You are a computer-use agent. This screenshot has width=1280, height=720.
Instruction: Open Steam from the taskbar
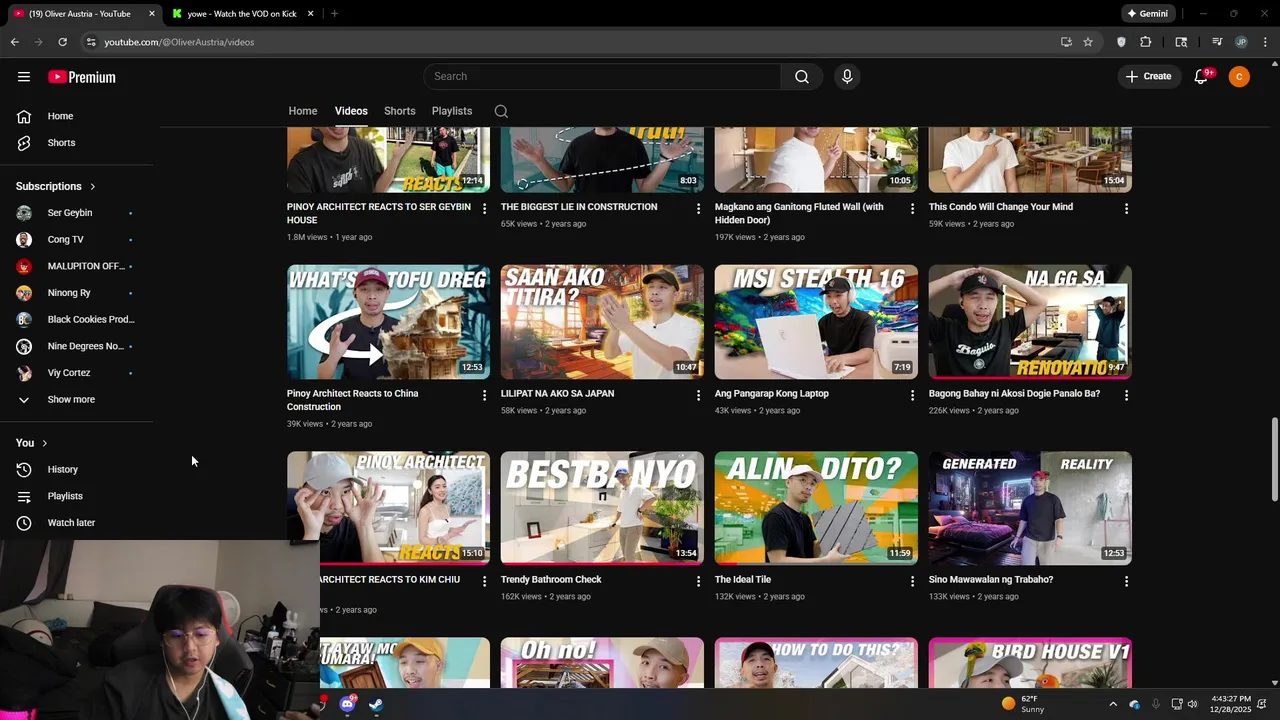click(376, 704)
